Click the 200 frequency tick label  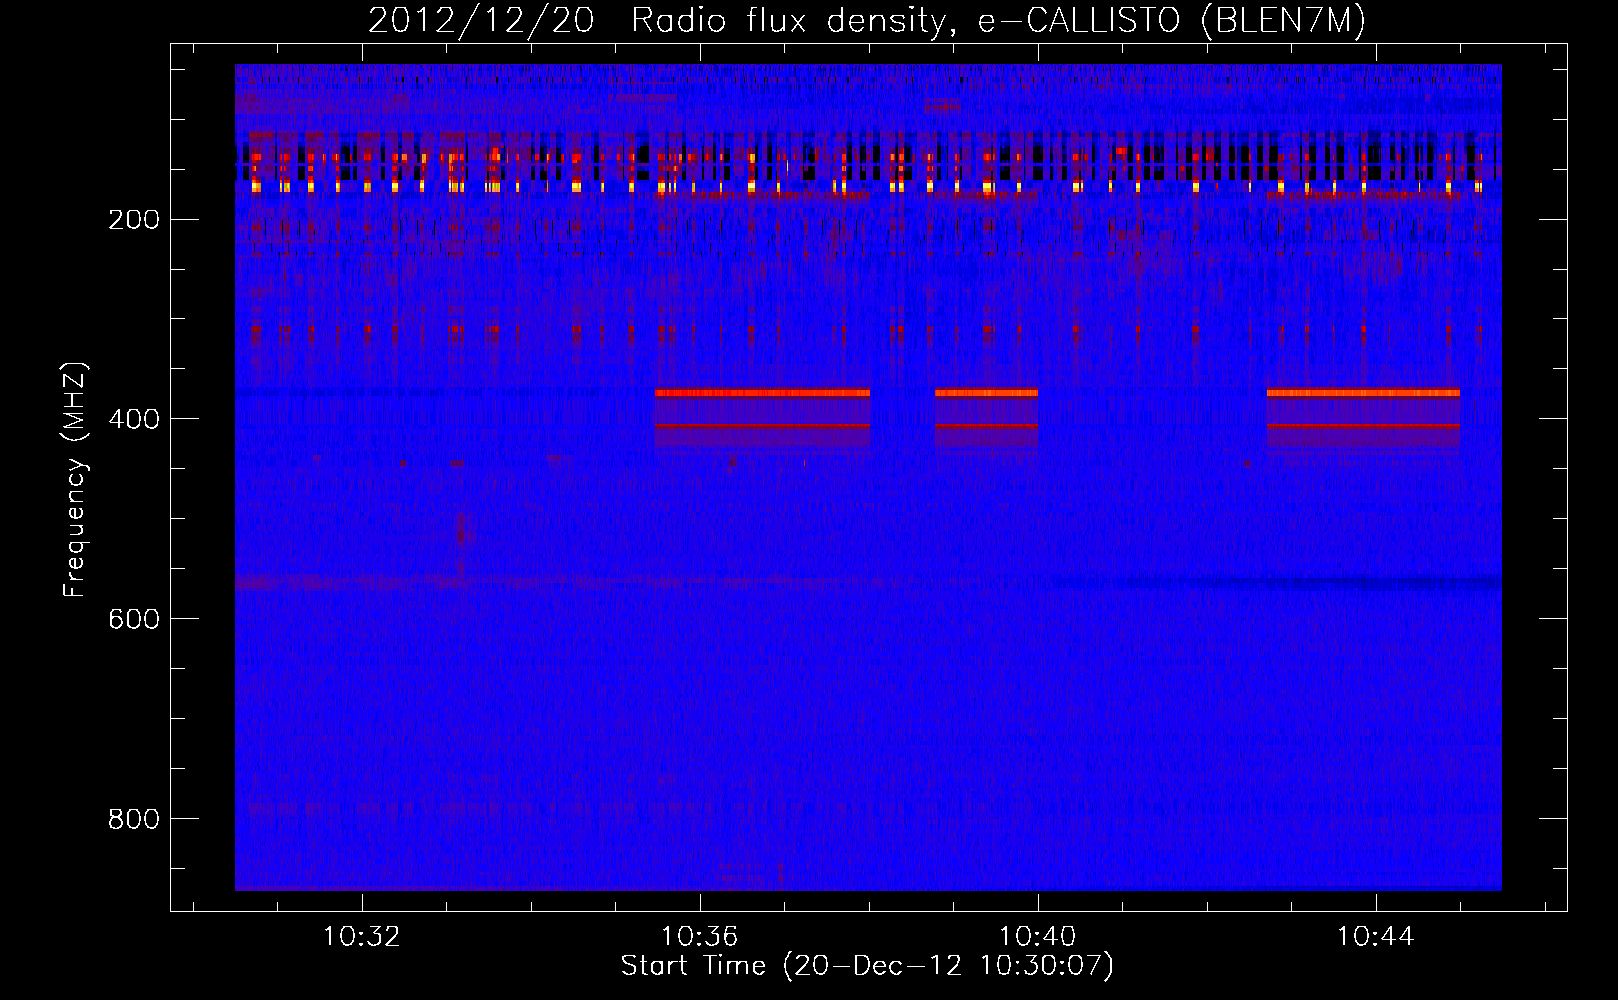tap(134, 220)
